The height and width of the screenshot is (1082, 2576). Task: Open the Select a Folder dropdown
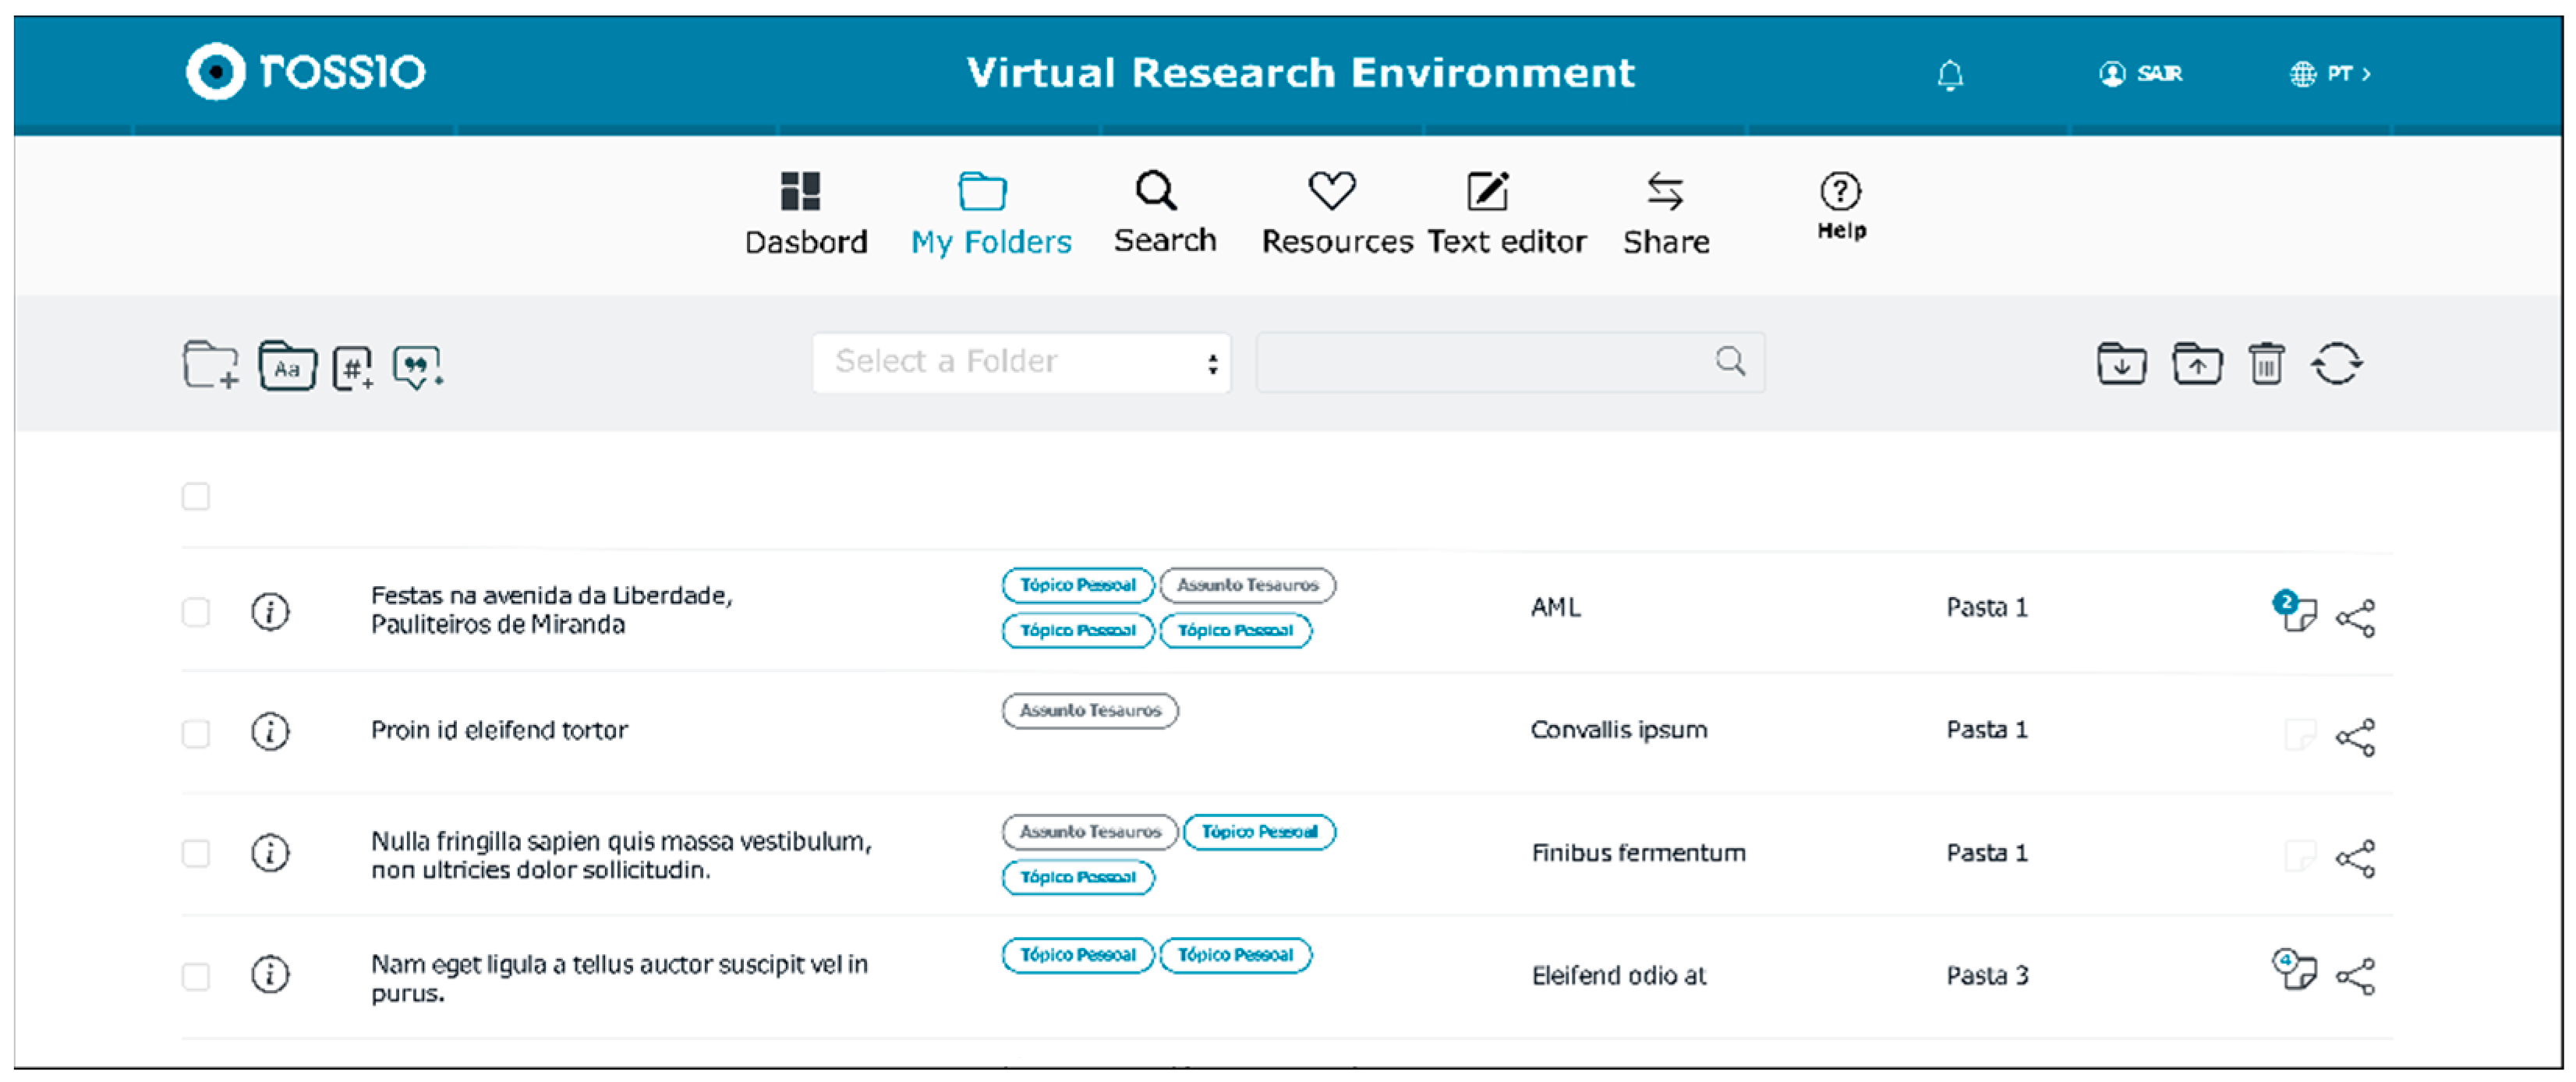(1021, 362)
